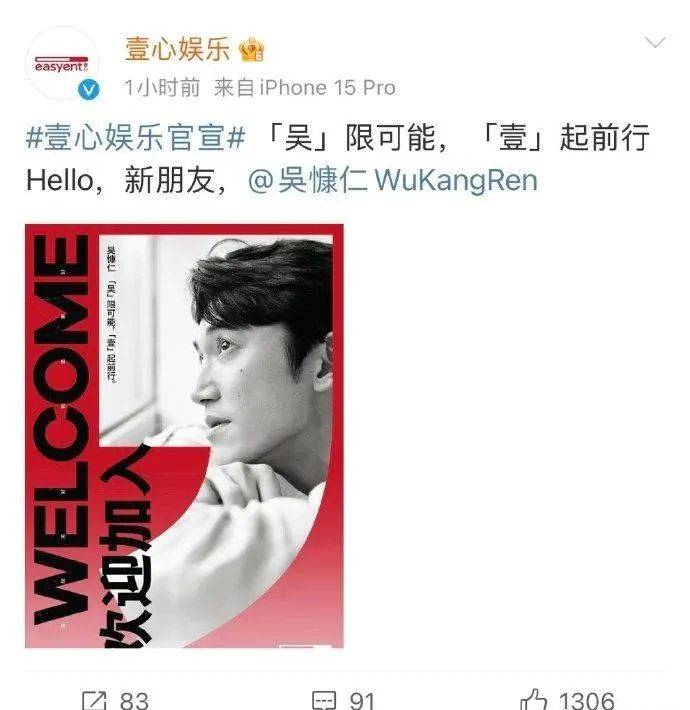
Task: Tap the repost count 83
Action: [x=134, y=700]
